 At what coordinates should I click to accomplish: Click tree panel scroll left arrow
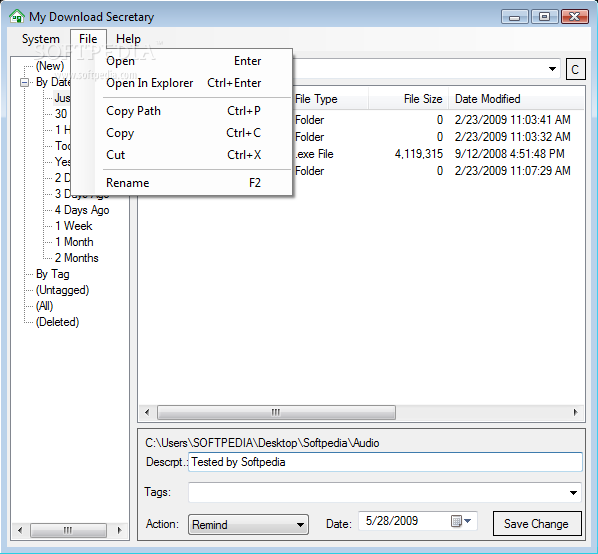(x=20, y=530)
